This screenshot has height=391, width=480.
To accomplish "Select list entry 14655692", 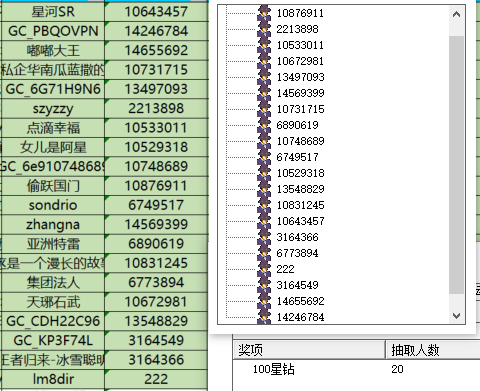I will pos(300,301).
